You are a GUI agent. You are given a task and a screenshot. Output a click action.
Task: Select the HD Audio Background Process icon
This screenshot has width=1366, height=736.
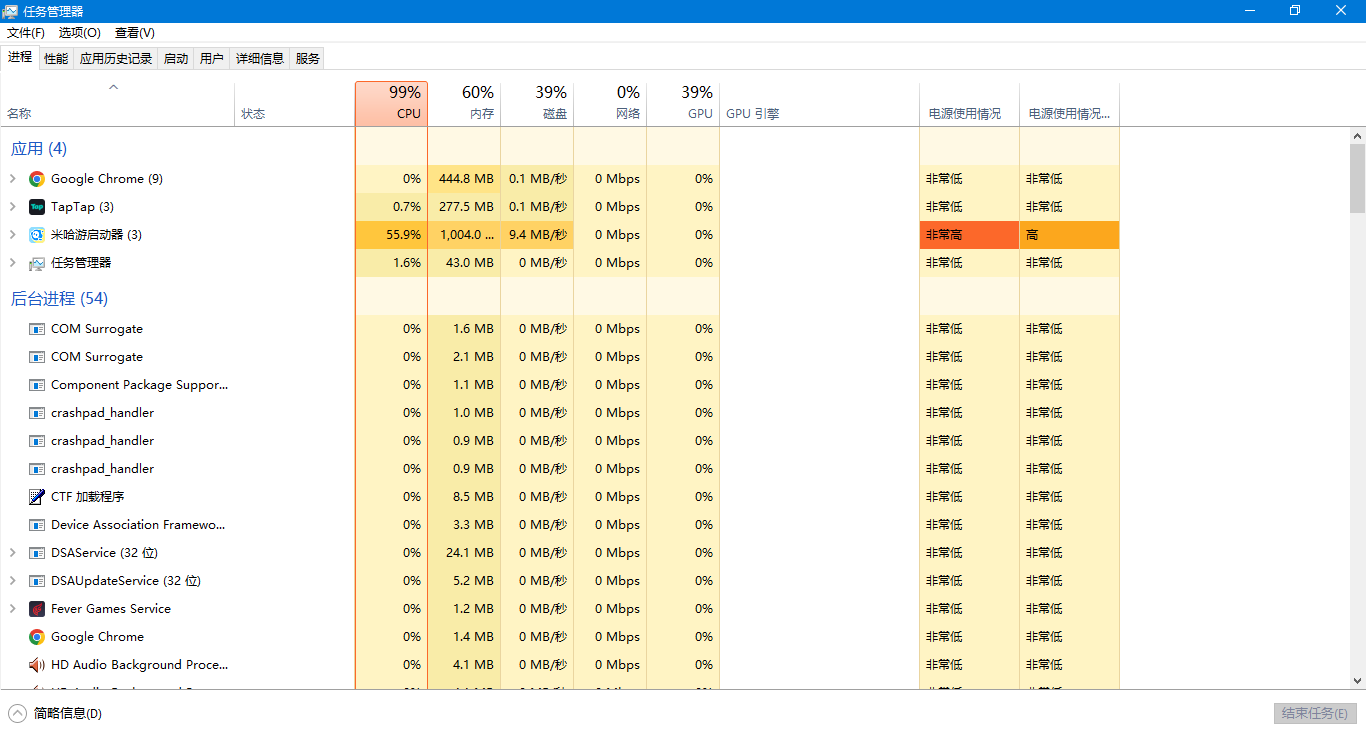pyautogui.click(x=37, y=665)
